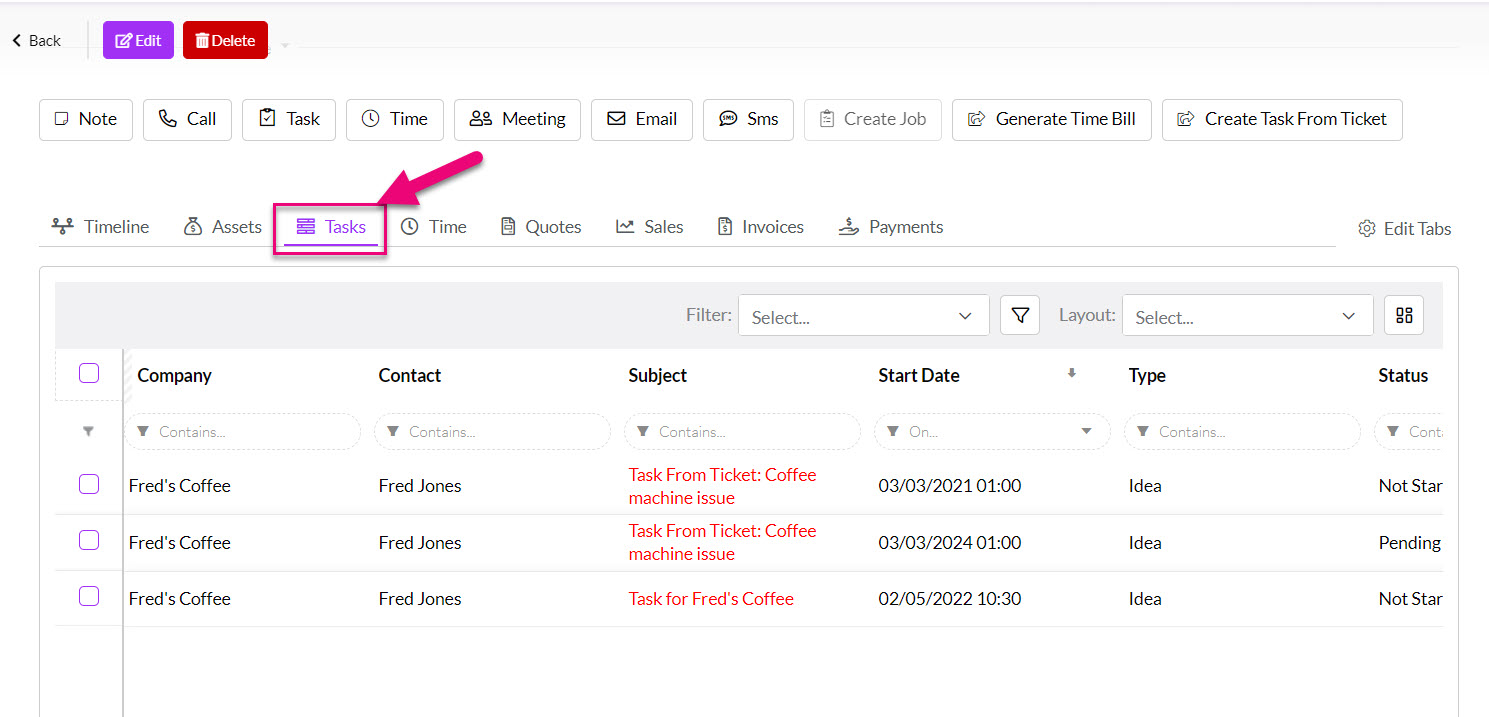Check the row dated 03/03/2021 01:00
Viewport: 1489px width, 717px height.
pyautogui.click(x=89, y=484)
